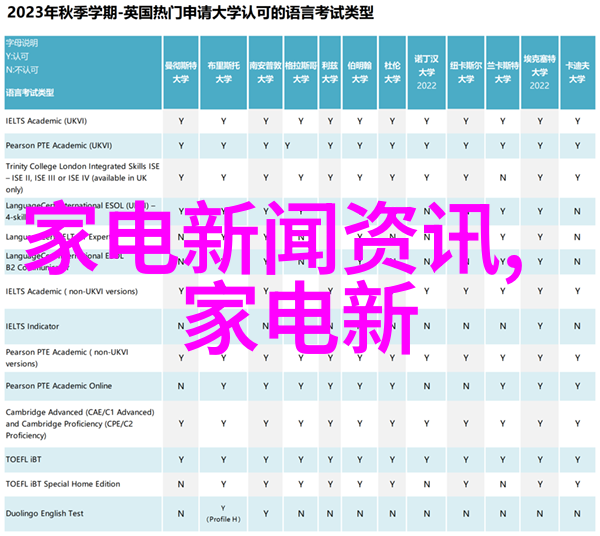Select row label IELTS Academic (non-UKVI versions)
Image resolution: width=600 pixels, height=536 pixels.
click(x=72, y=292)
